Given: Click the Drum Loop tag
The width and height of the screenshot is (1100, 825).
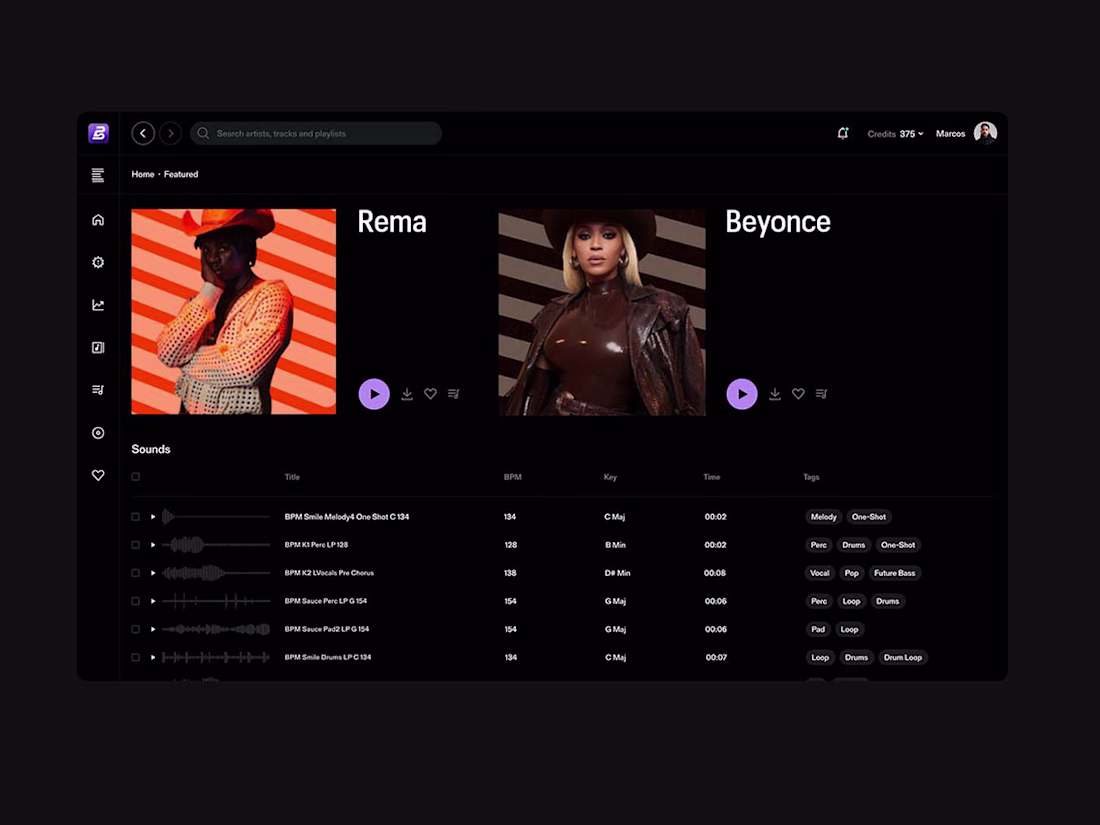Looking at the screenshot, I should pos(903,657).
